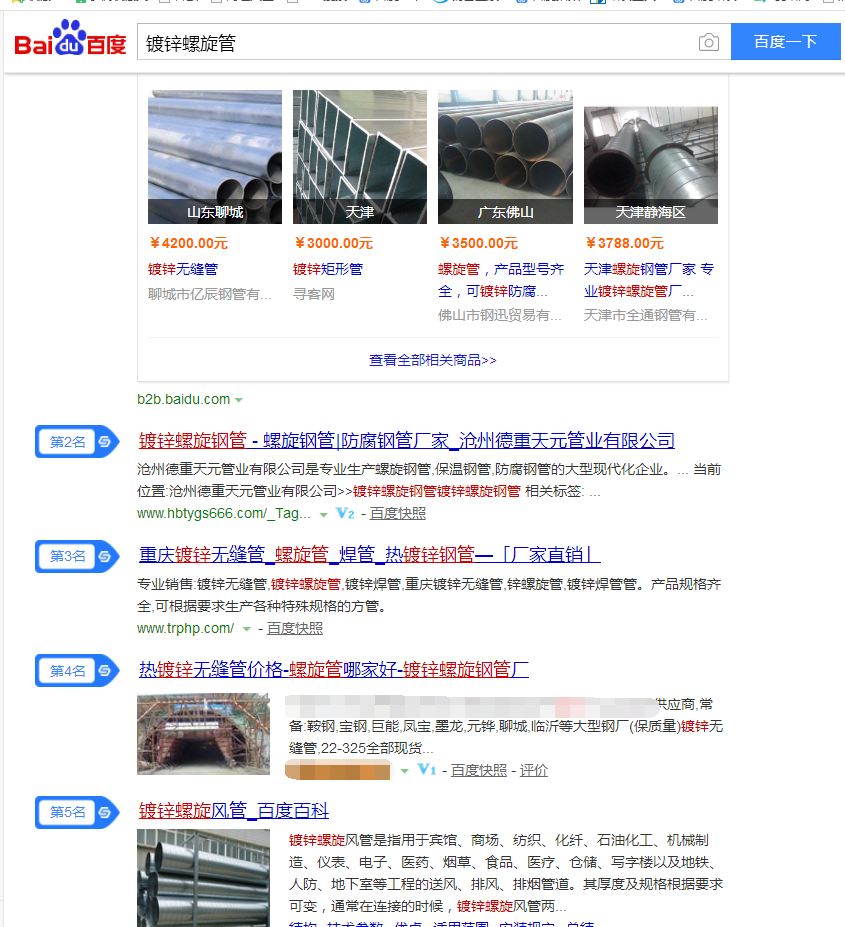Open the 评价 link
The height and width of the screenshot is (927, 845).
click(534, 770)
